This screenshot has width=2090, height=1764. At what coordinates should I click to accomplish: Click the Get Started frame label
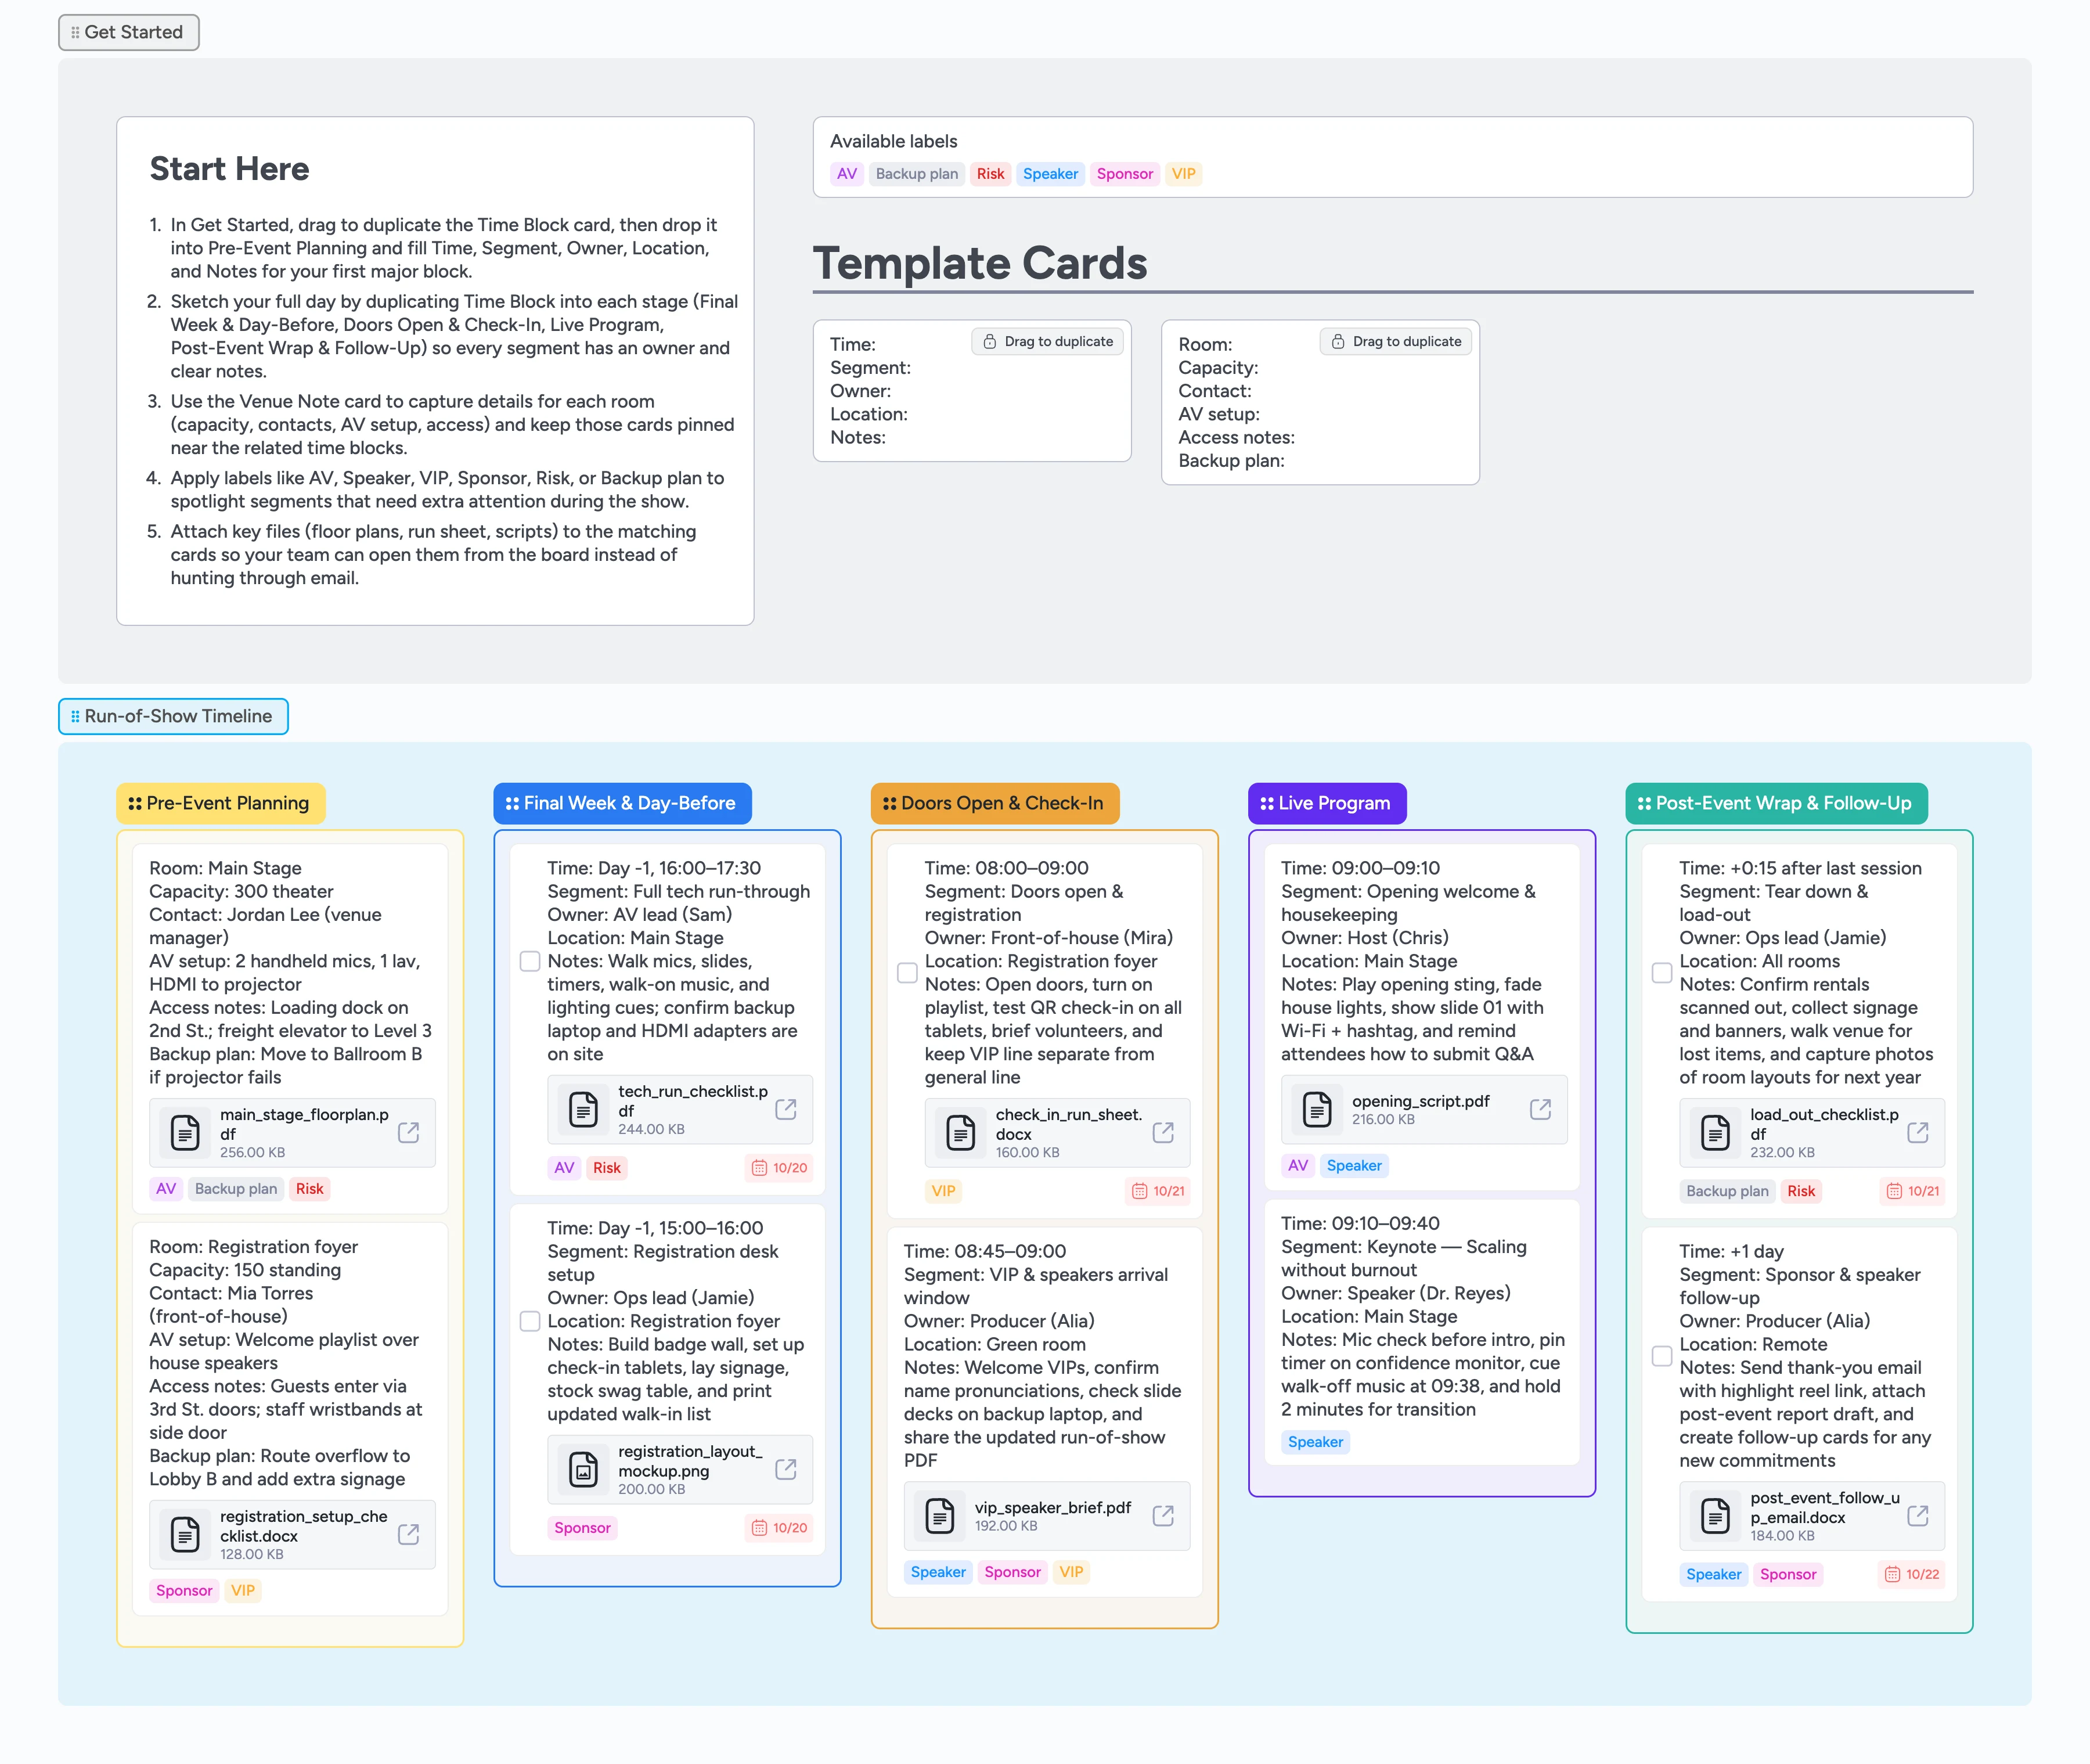[x=128, y=31]
